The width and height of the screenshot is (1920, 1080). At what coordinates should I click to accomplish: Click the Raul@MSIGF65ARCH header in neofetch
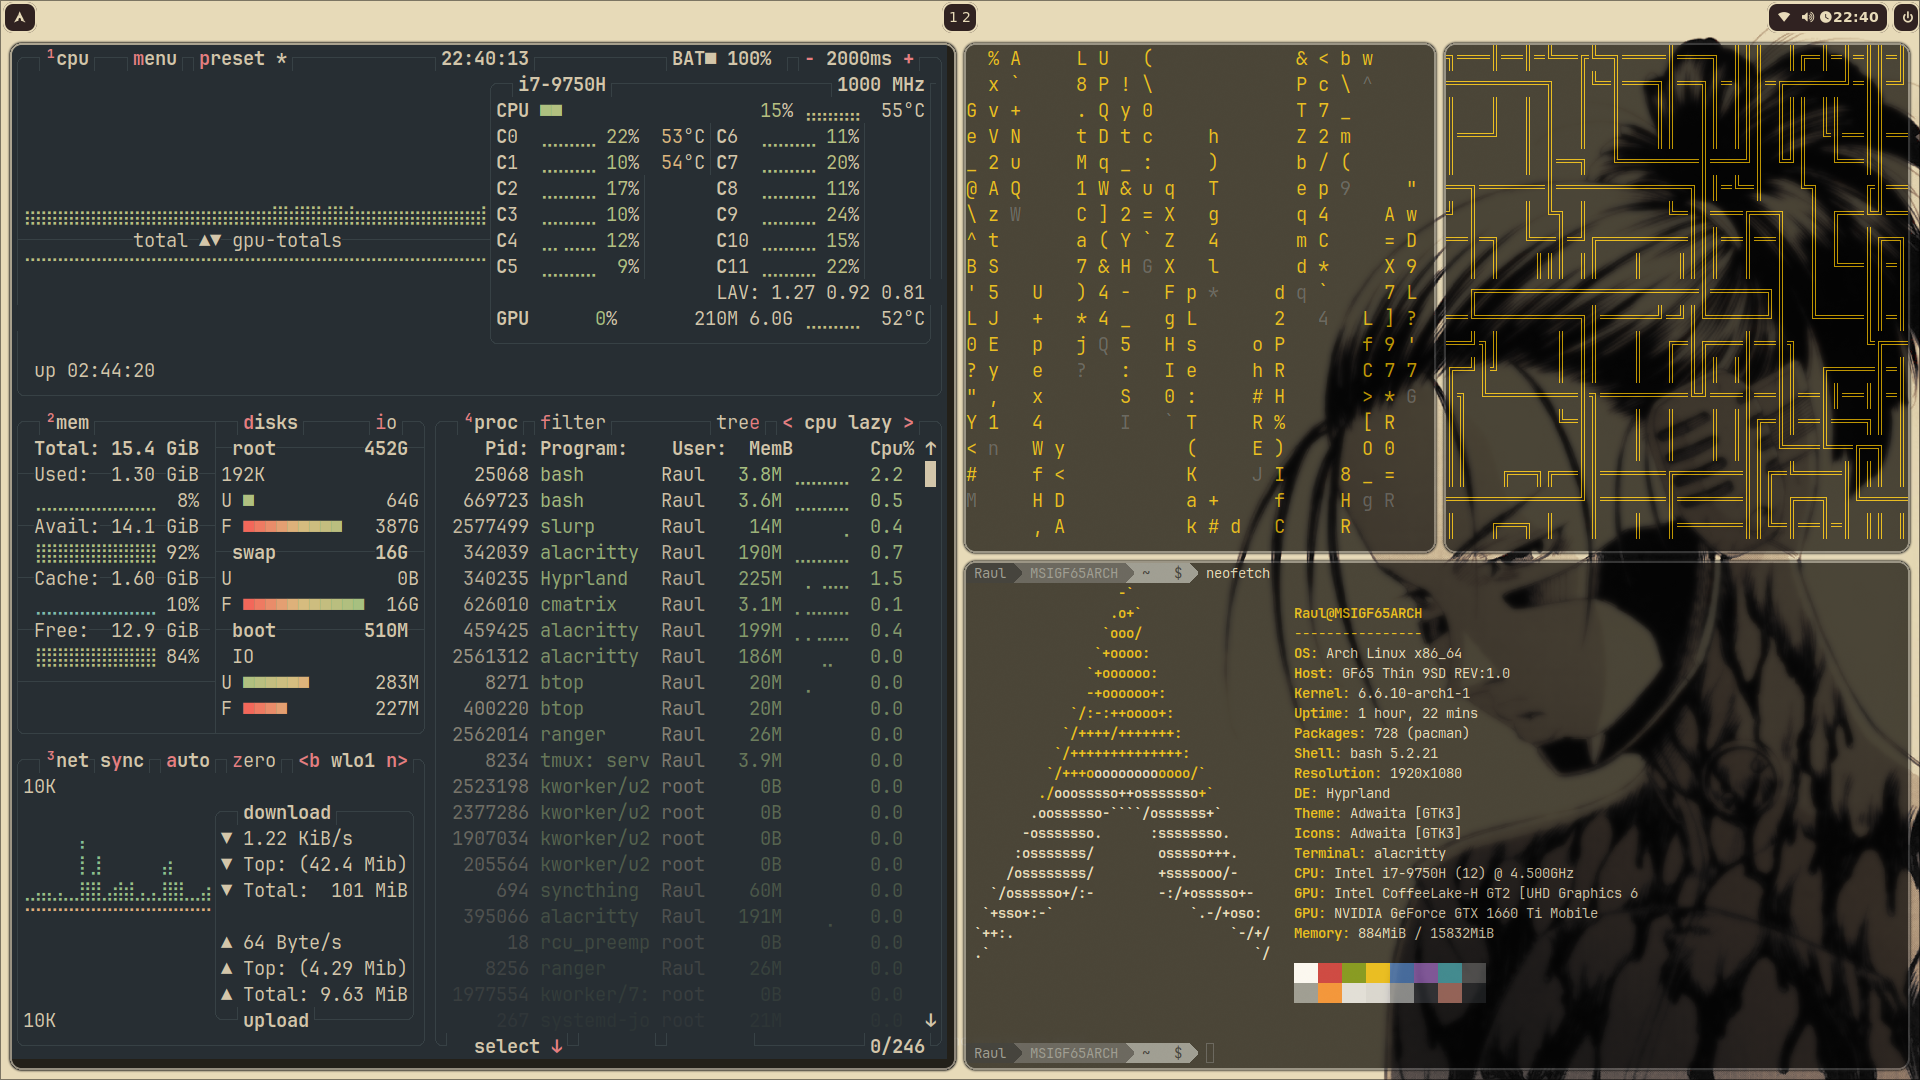[x=1358, y=614]
